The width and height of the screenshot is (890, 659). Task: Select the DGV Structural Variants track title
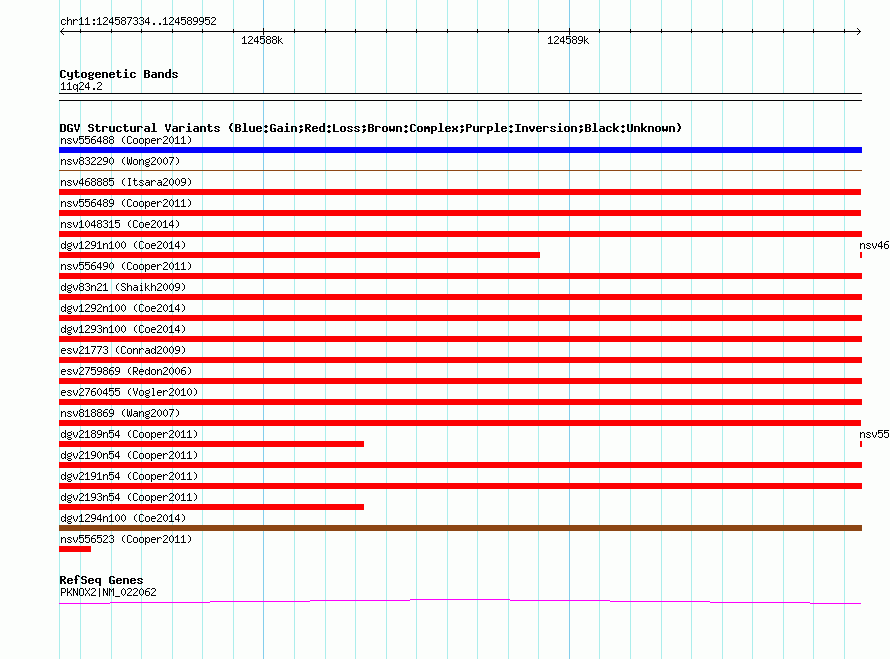(371, 128)
